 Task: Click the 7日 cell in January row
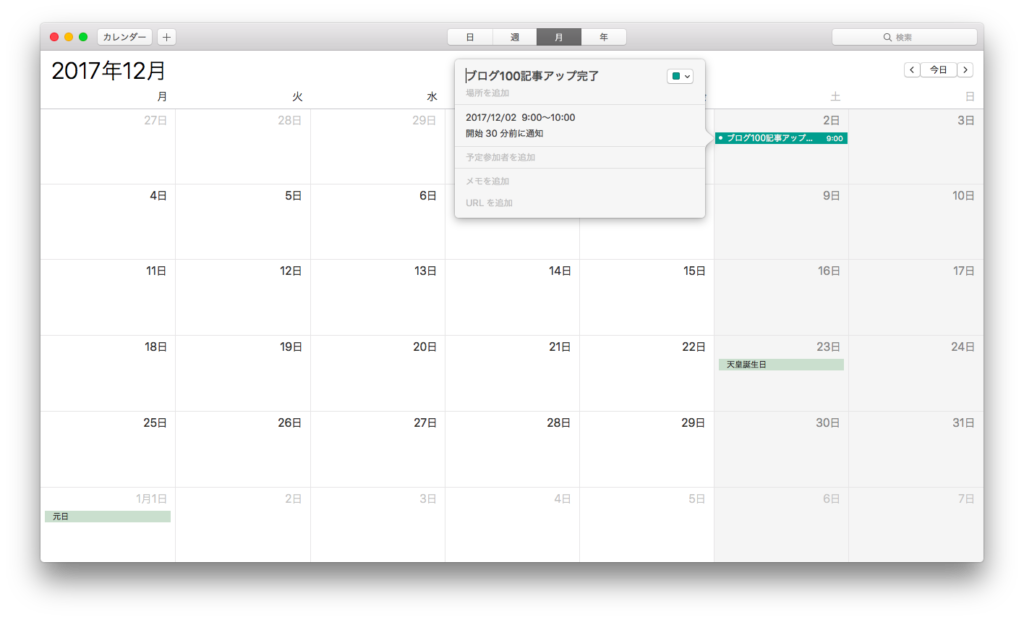point(916,525)
